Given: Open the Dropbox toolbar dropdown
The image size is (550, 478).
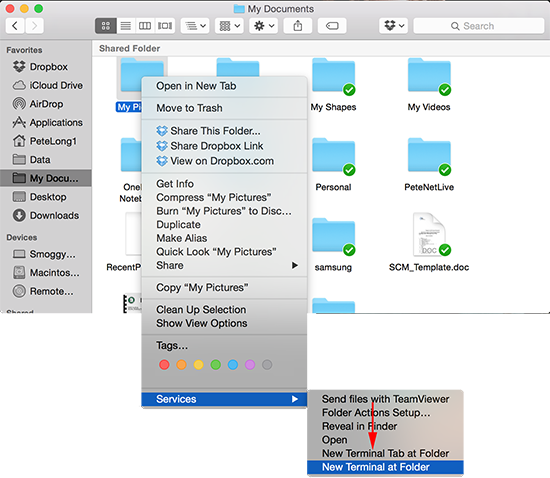Looking at the screenshot, I should tap(394, 26).
